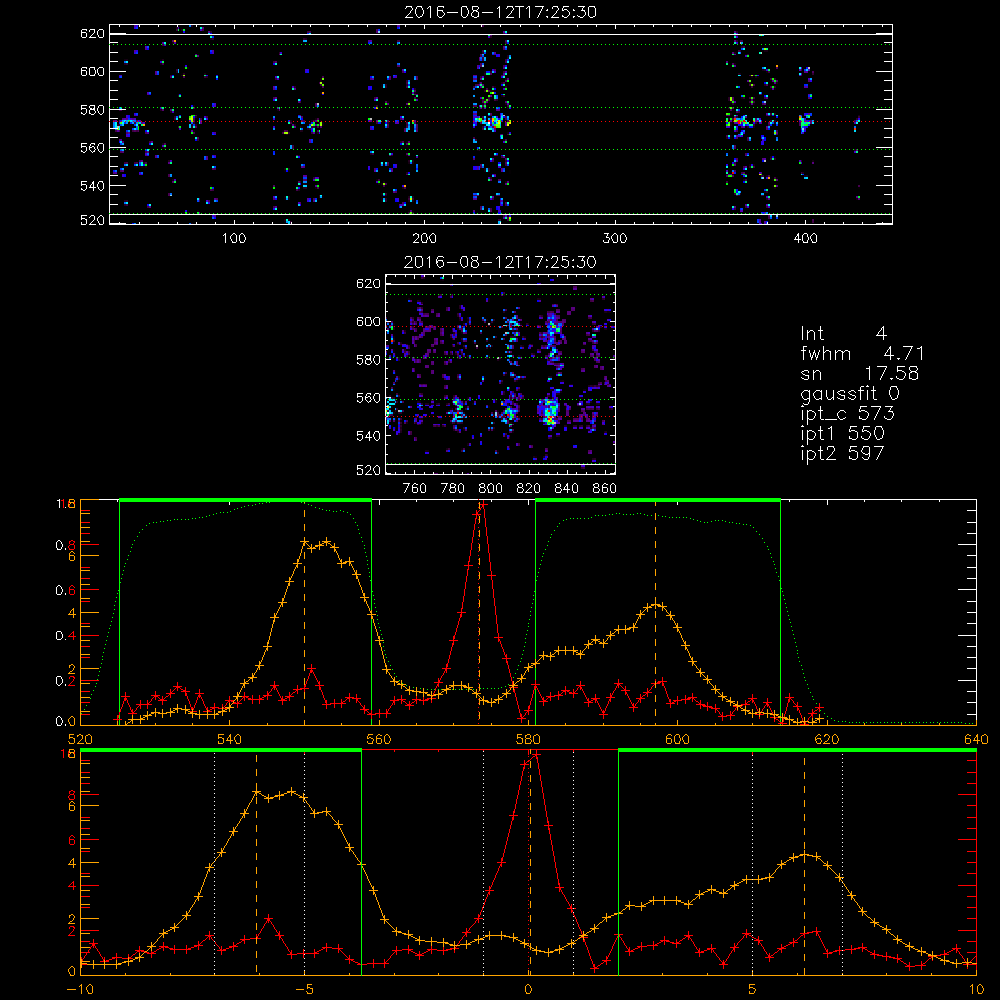The width and height of the screenshot is (1000, 1000).
Task: Click the orange dashed line at 550 in the 520-640 plot
Action: click(304, 613)
